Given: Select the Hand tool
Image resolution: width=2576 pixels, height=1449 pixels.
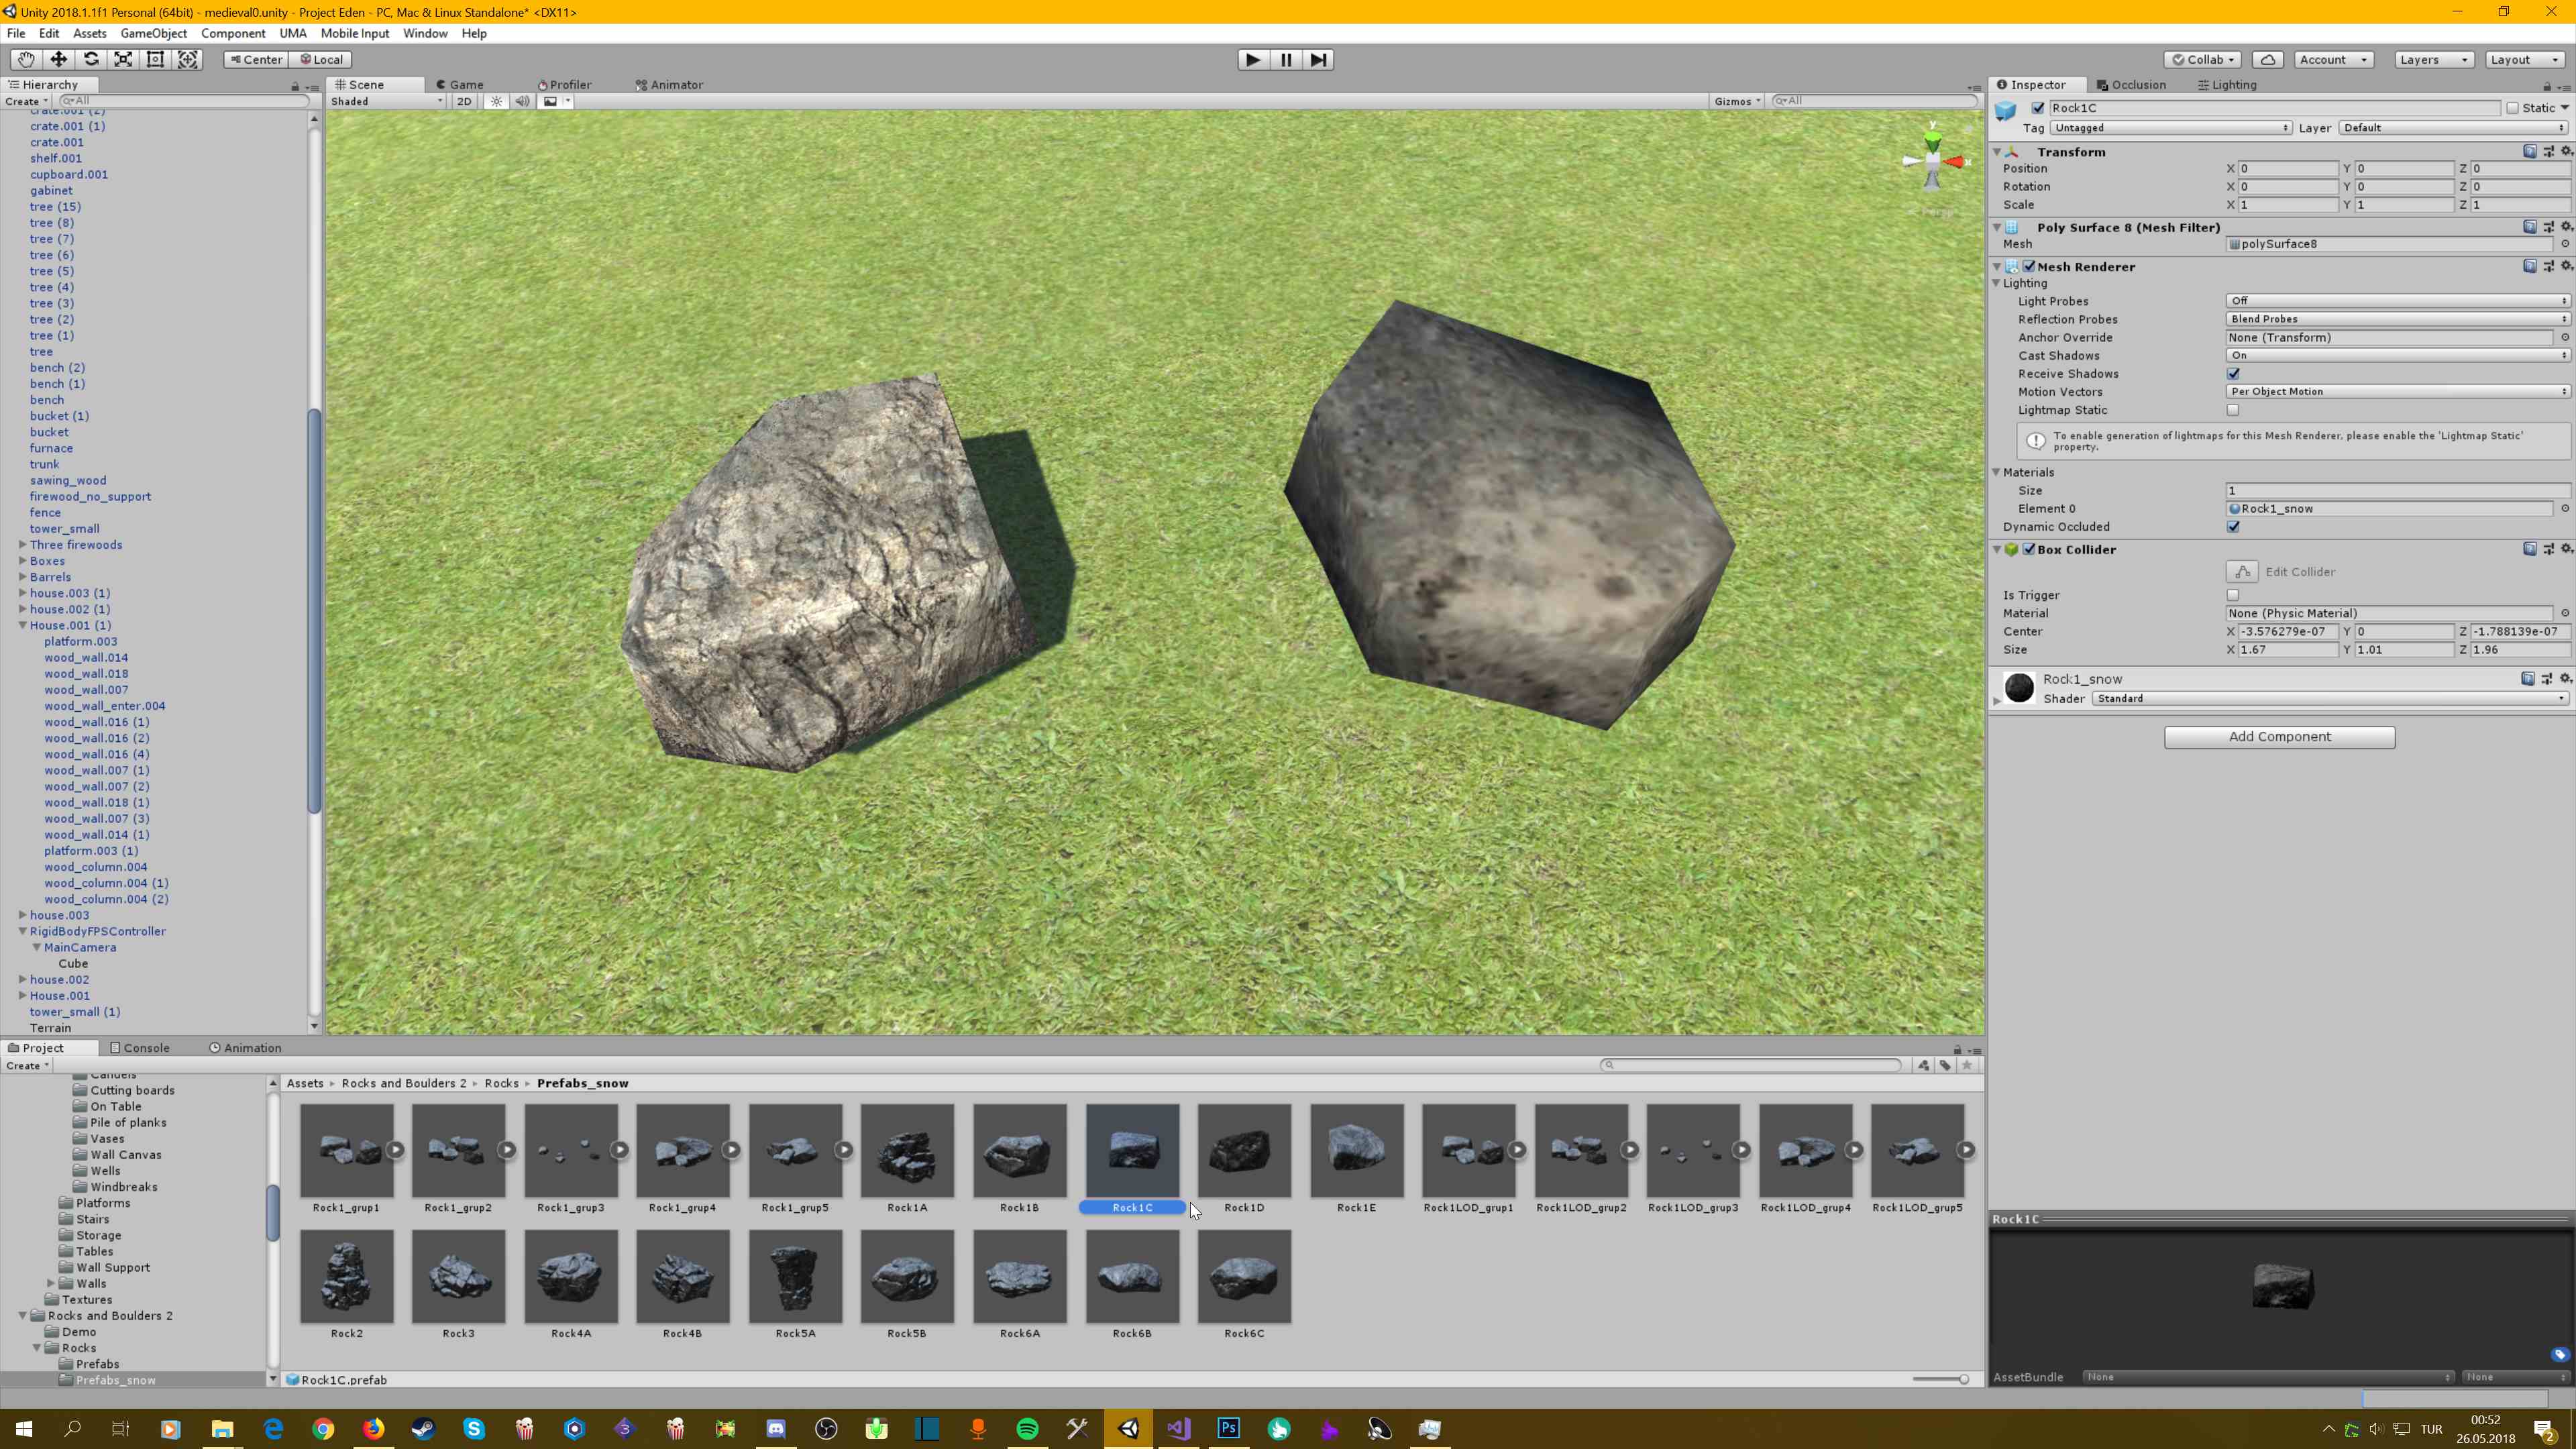Looking at the screenshot, I should click(25, 59).
